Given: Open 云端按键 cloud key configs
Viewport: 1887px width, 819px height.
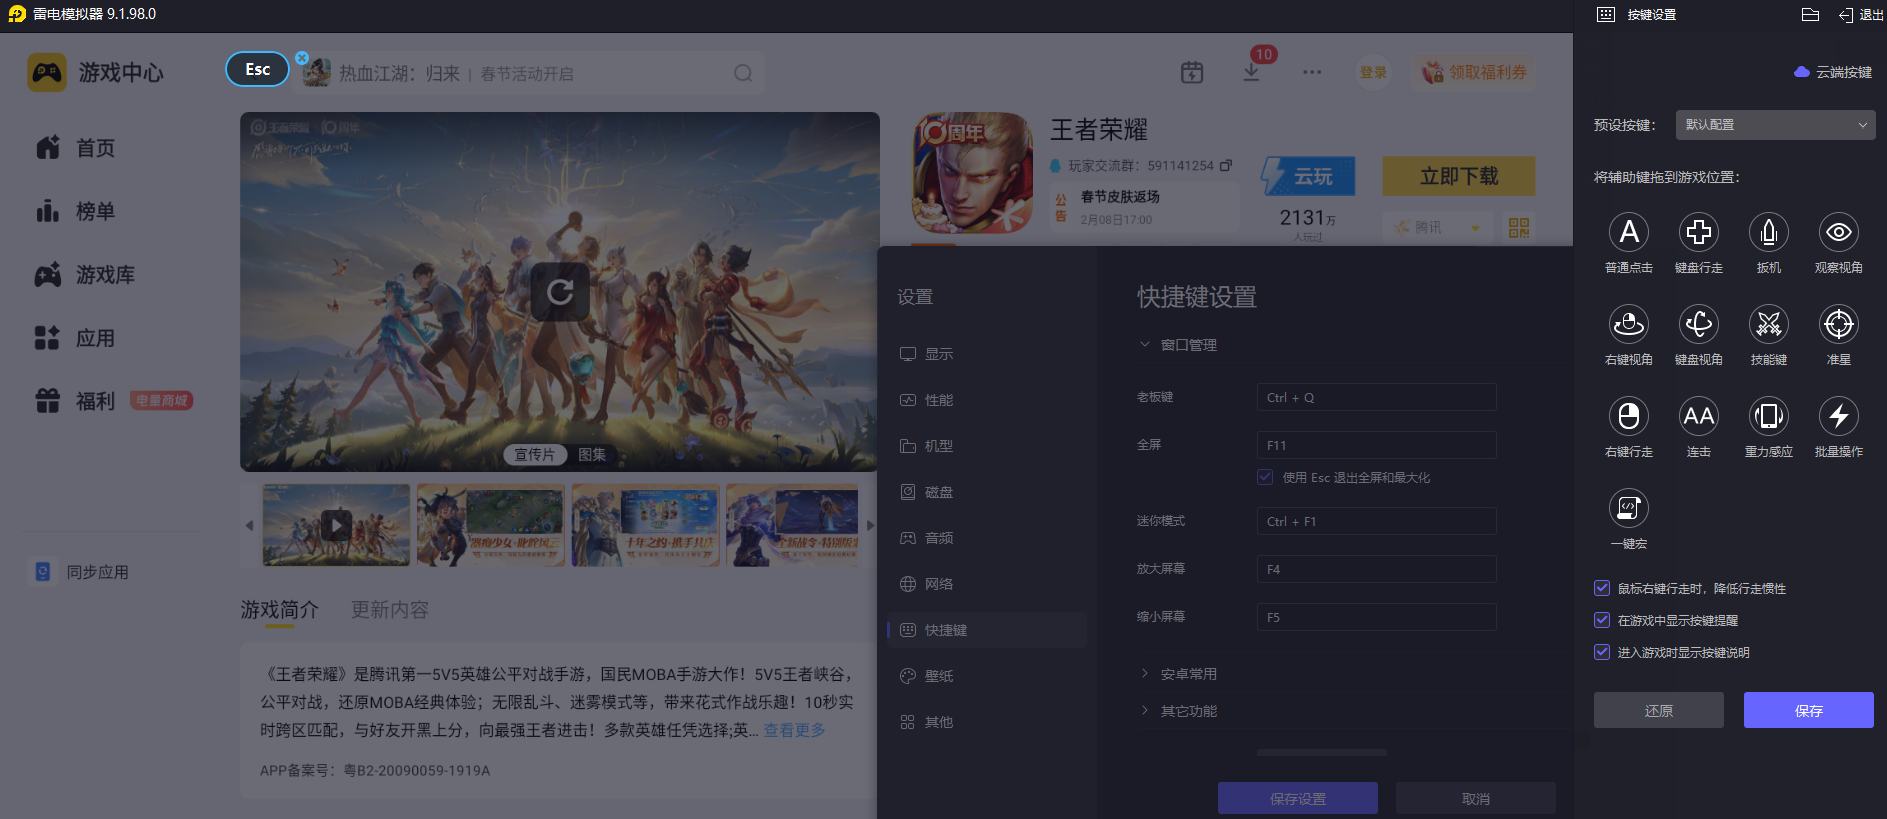Looking at the screenshot, I should [x=1833, y=72].
